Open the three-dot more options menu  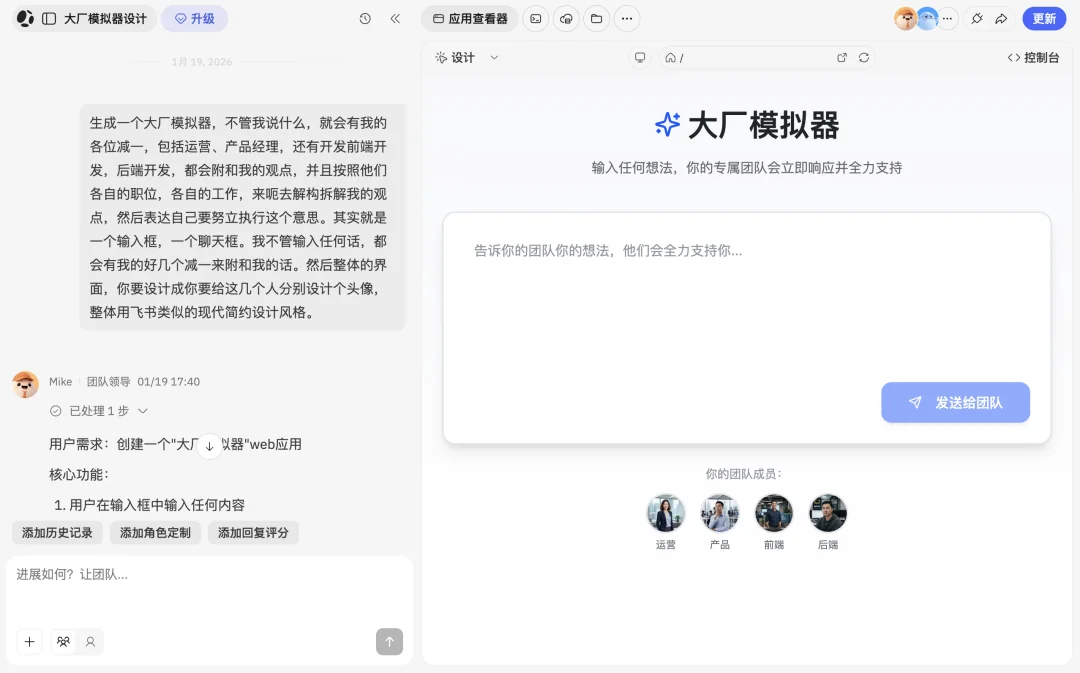pyautogui.click(x=626, y=19)
